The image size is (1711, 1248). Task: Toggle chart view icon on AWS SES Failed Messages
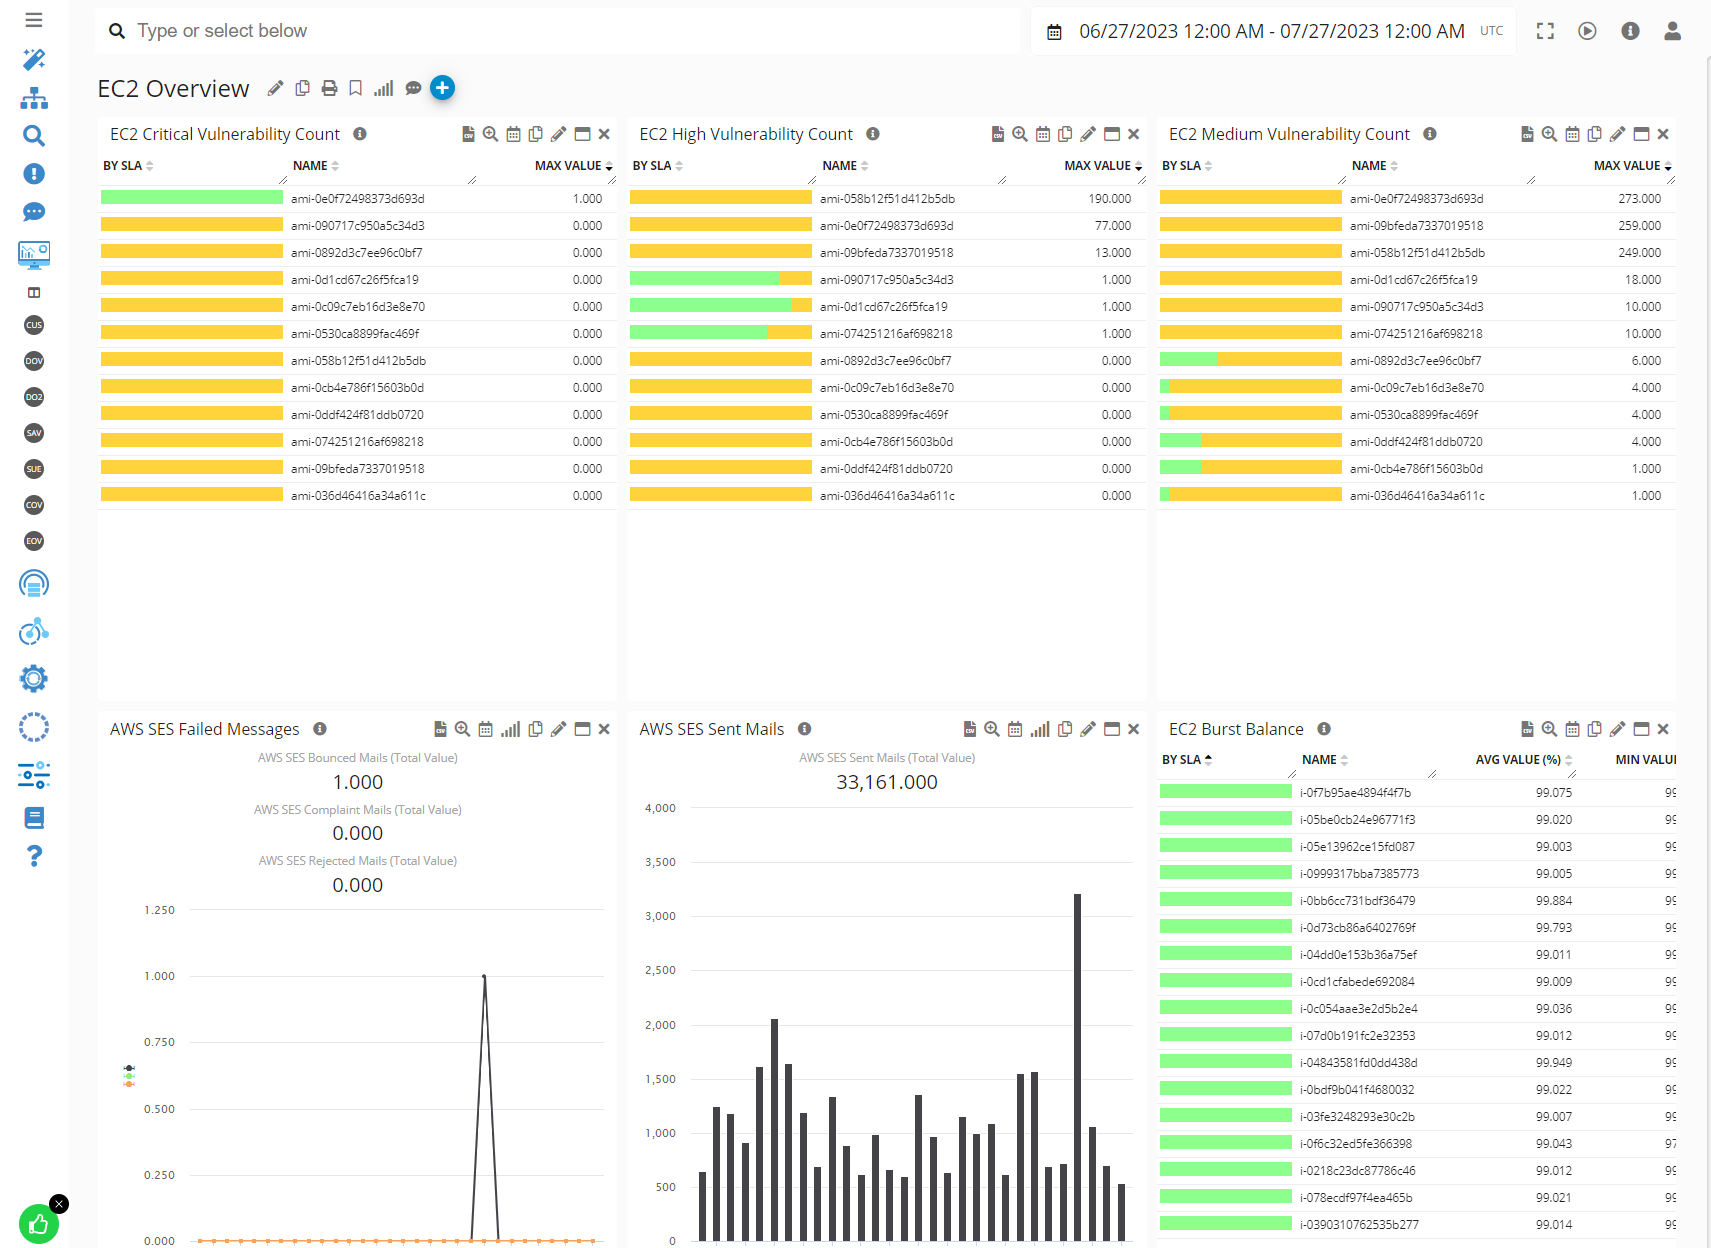[x=510, y=729]
